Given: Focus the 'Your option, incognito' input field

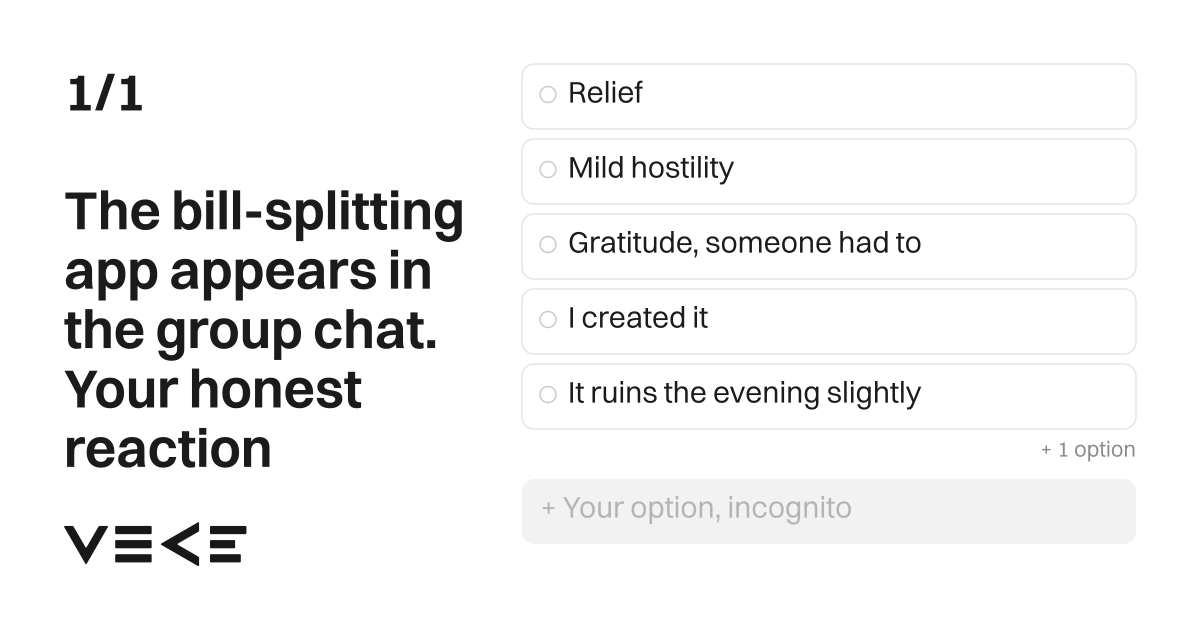Looking at the screenshot, I should point(829,511).
